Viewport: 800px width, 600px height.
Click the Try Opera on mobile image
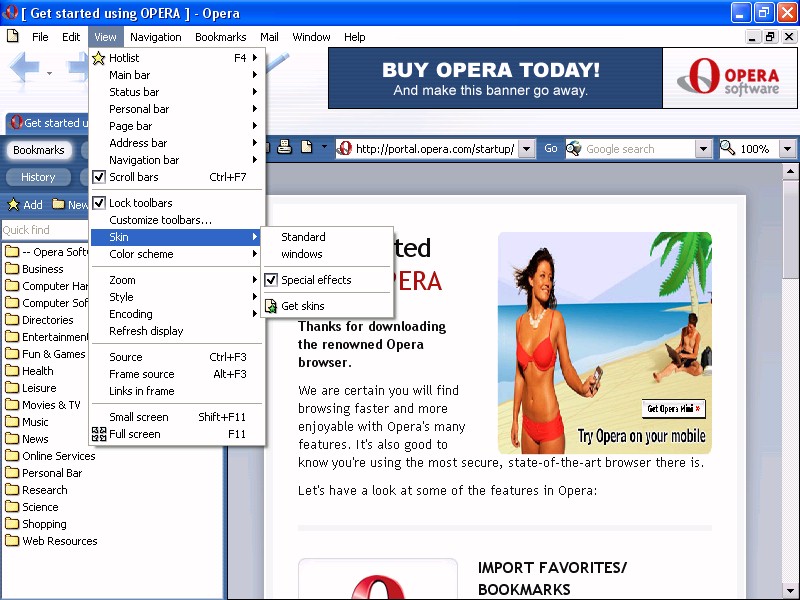click(x=605, y=343)
